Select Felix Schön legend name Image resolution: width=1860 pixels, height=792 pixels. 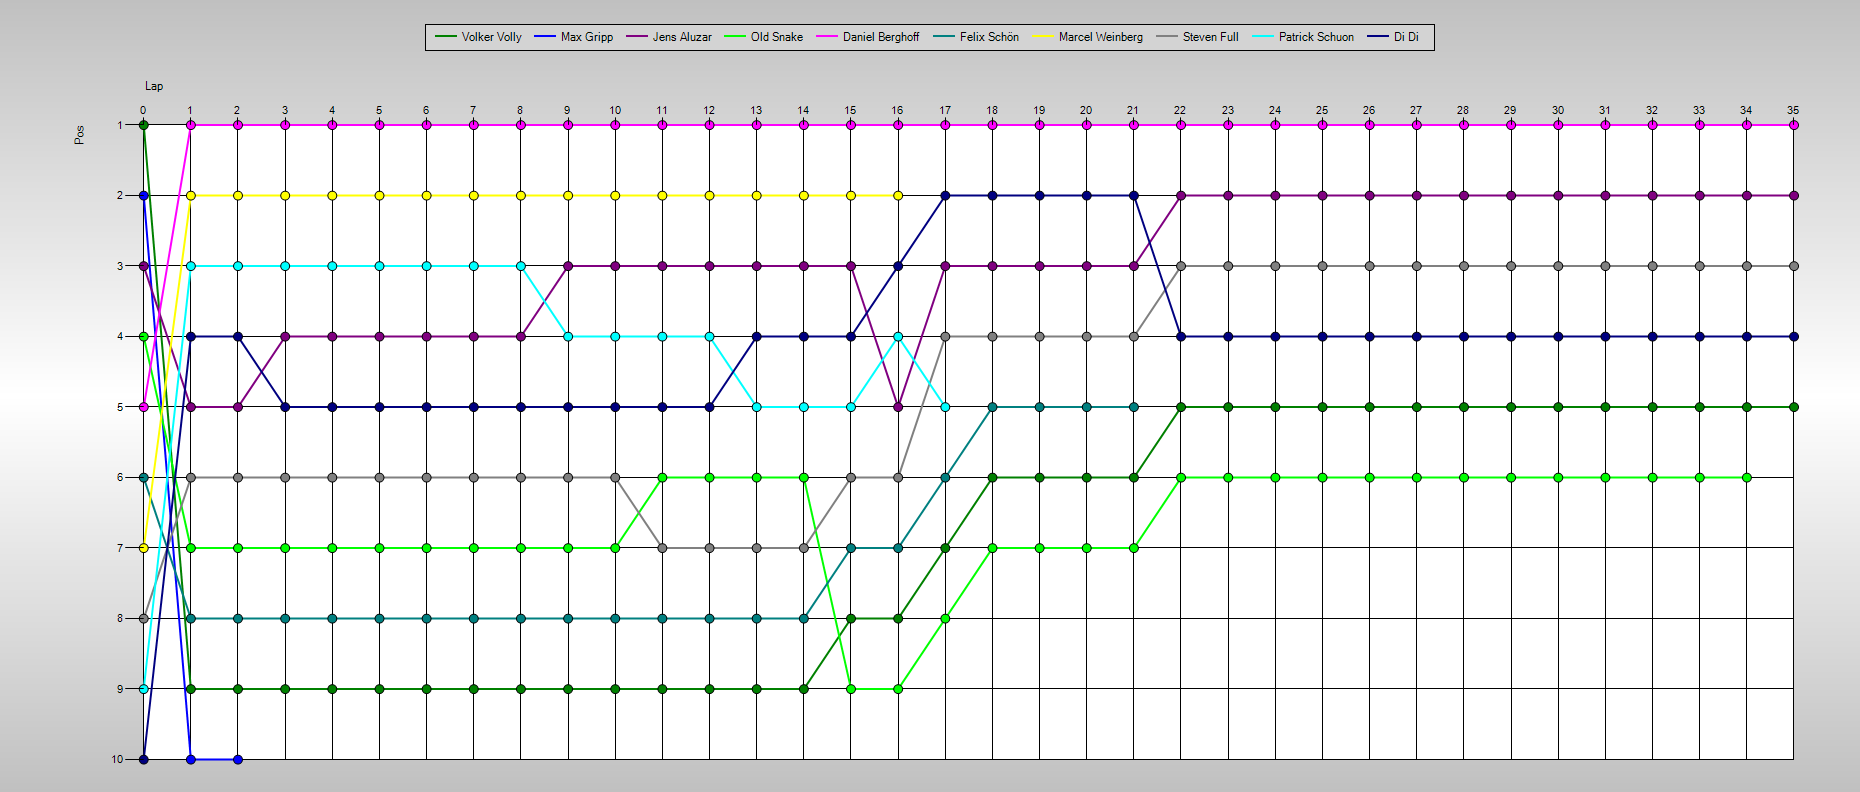(x=989, y=37)
